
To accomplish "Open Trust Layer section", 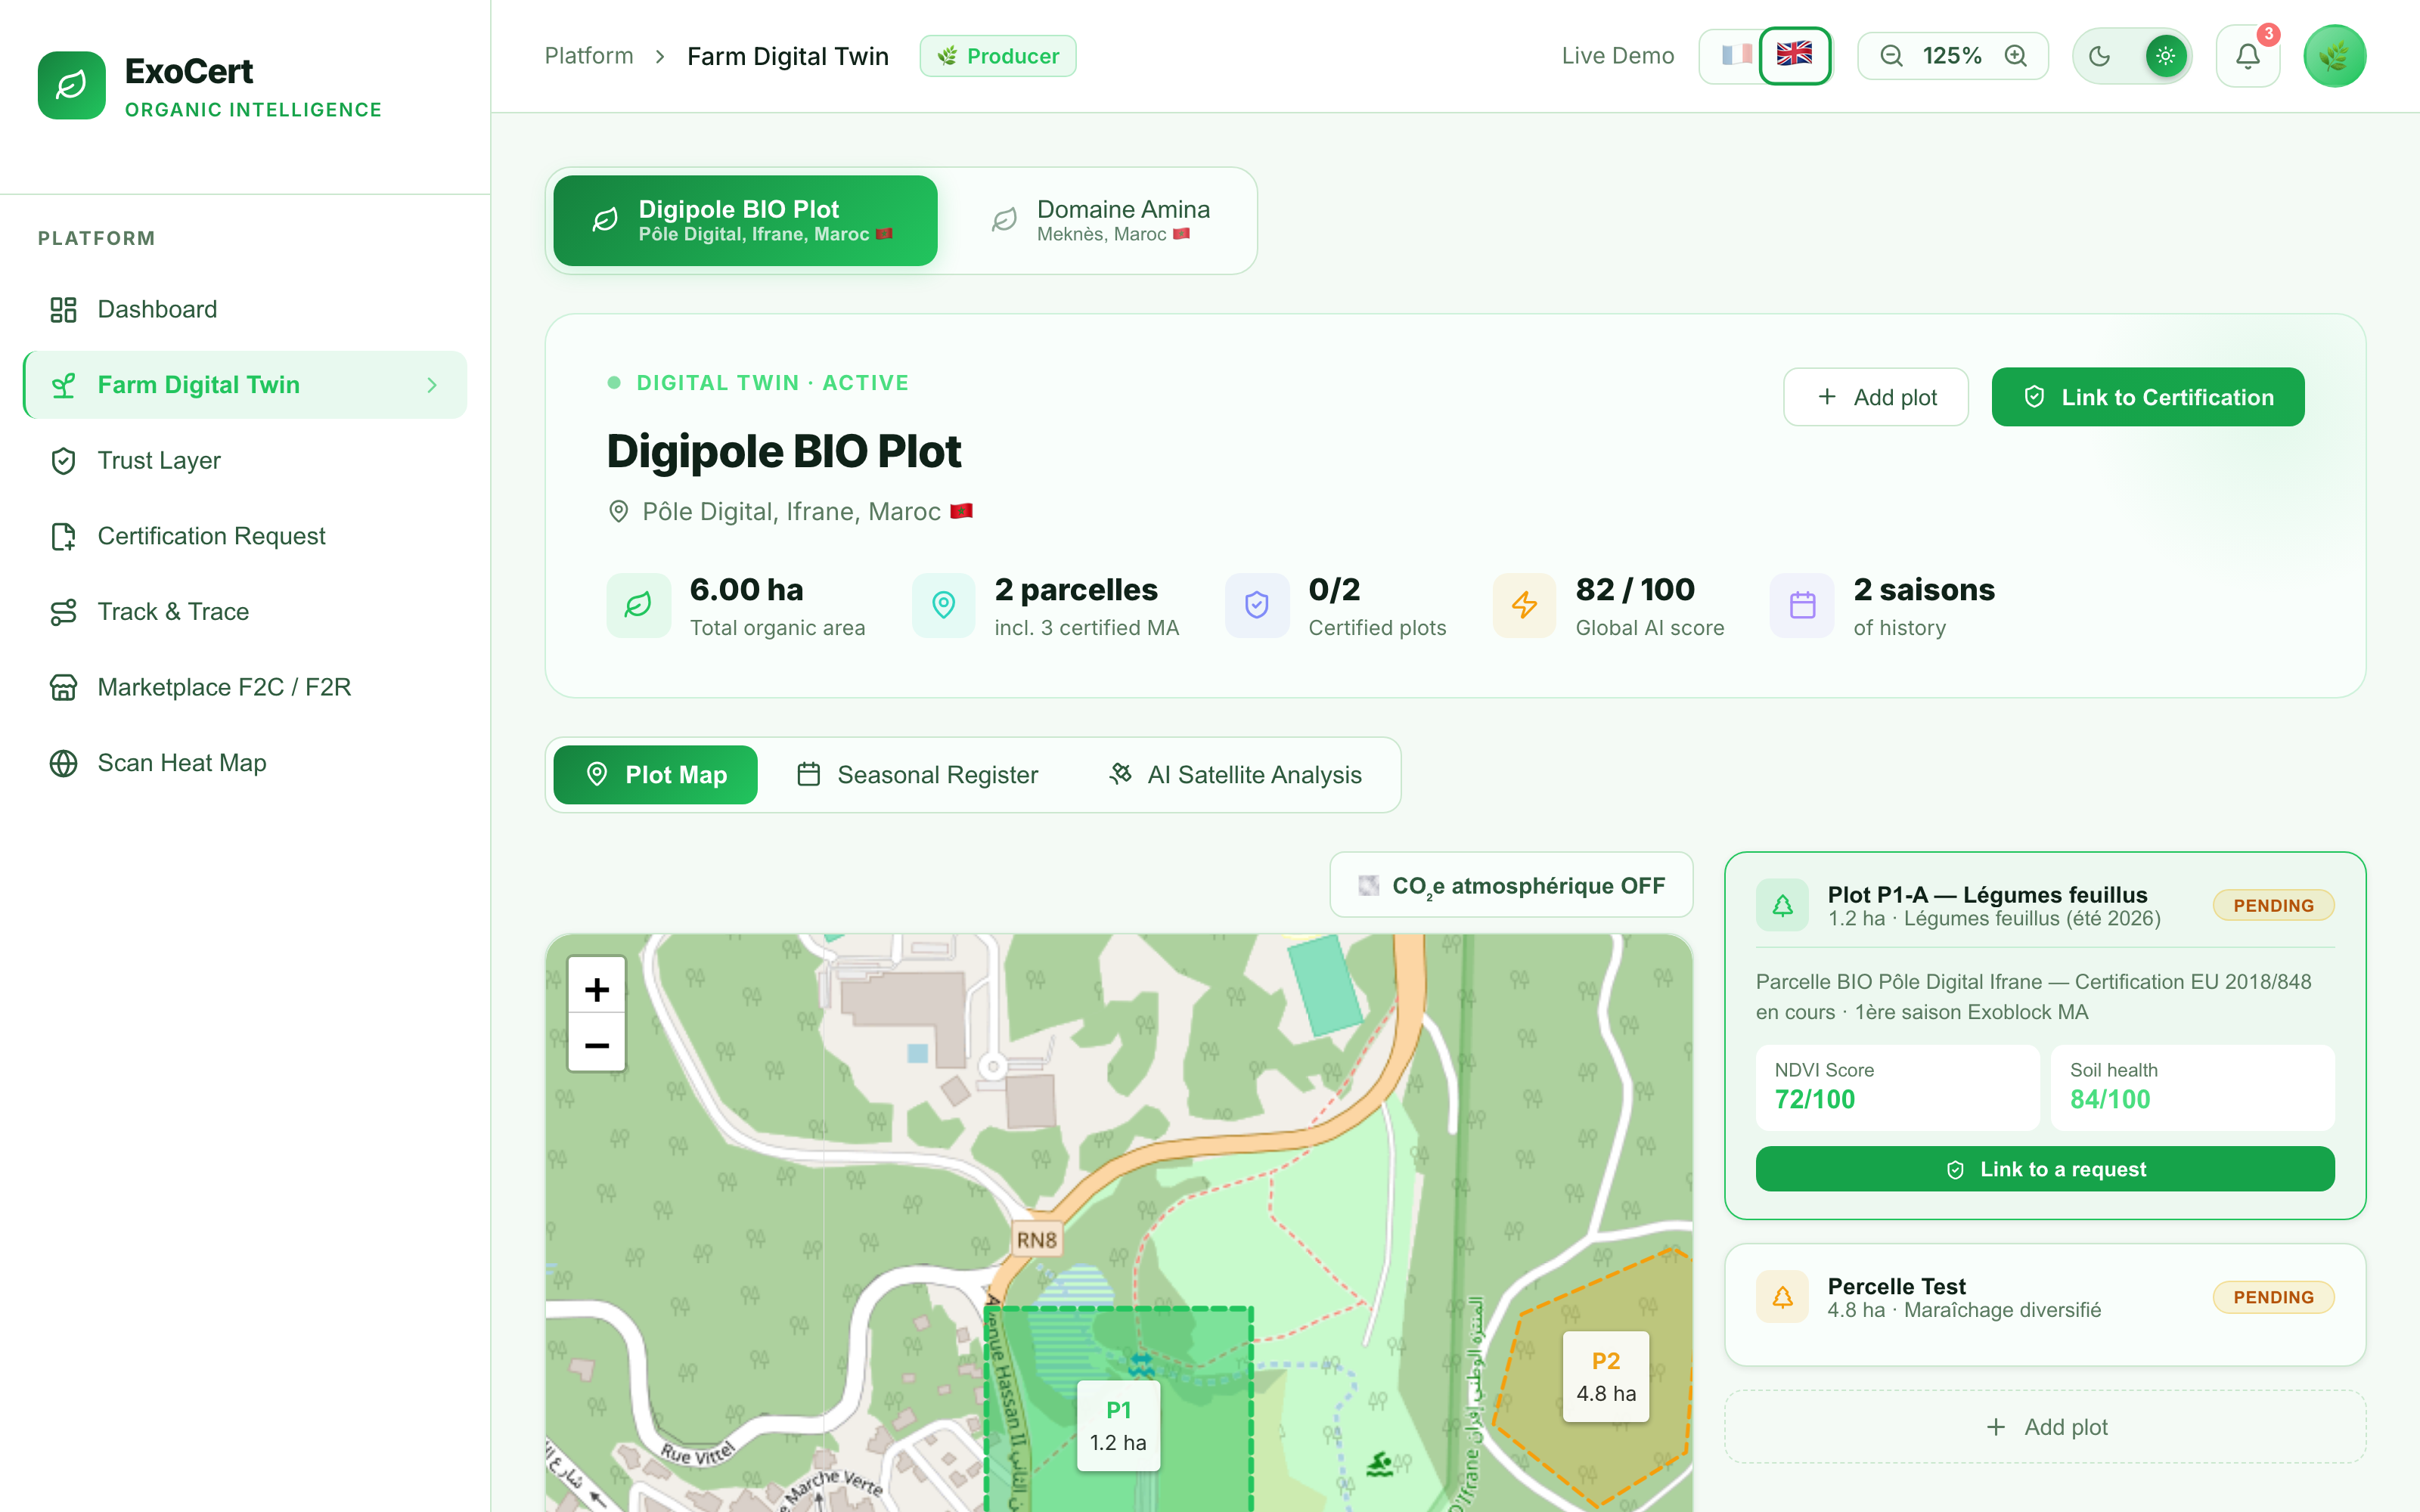I will point(245,460).
